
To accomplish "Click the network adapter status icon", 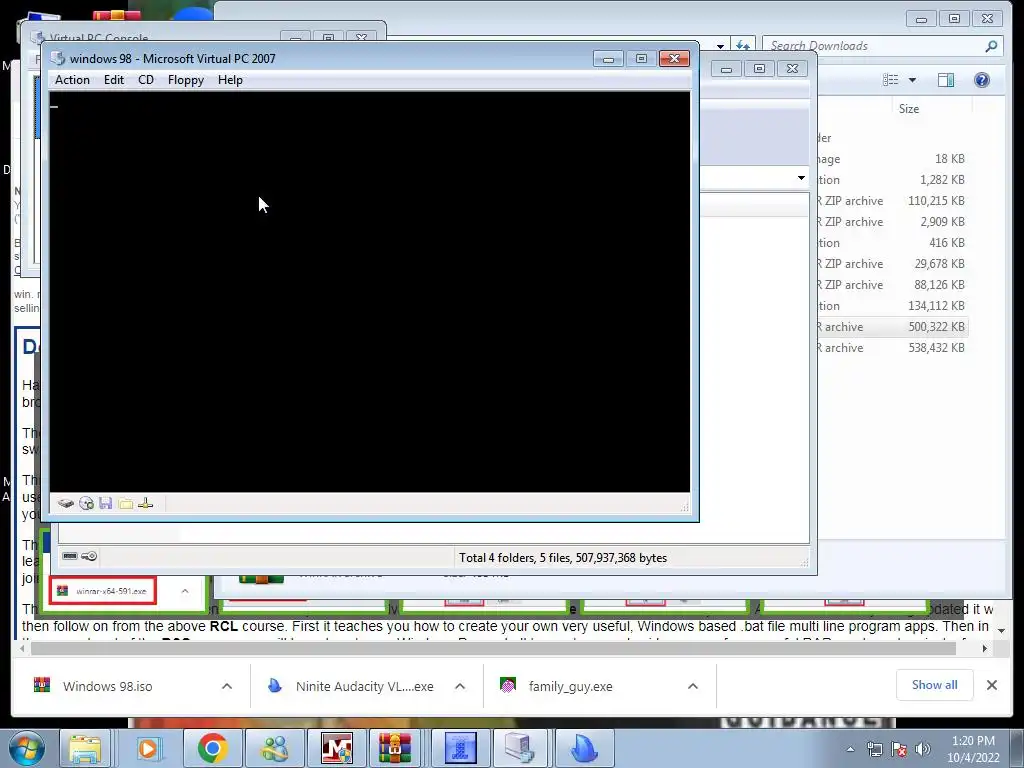I will click(146, 503).
